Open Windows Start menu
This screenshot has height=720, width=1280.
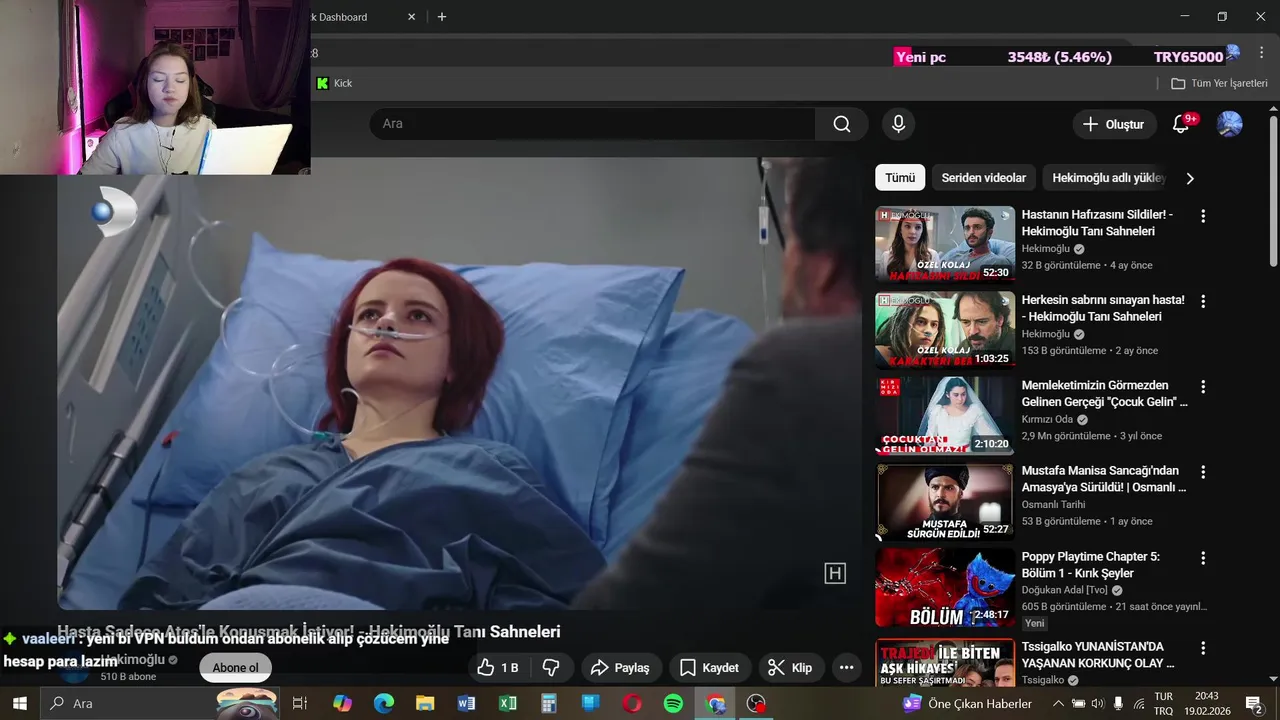[19, 703]
